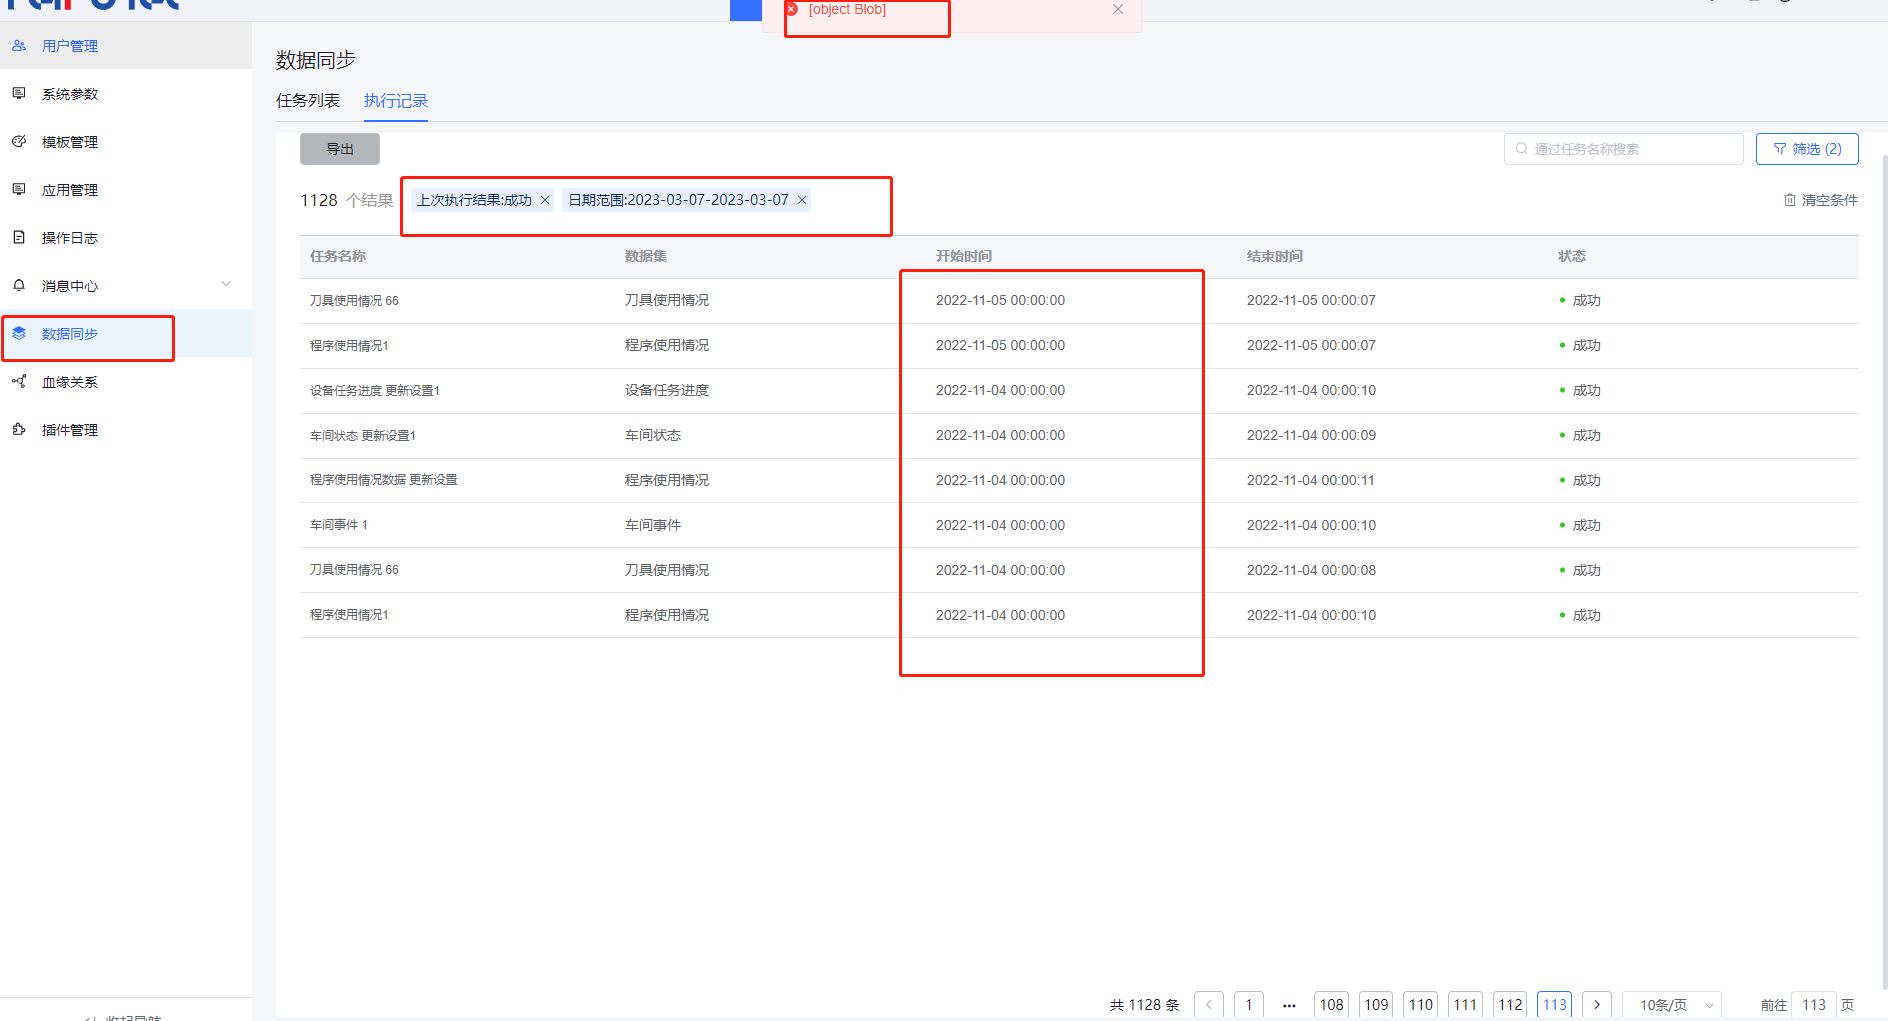Go to next page arrow

pos(1597,1005)
